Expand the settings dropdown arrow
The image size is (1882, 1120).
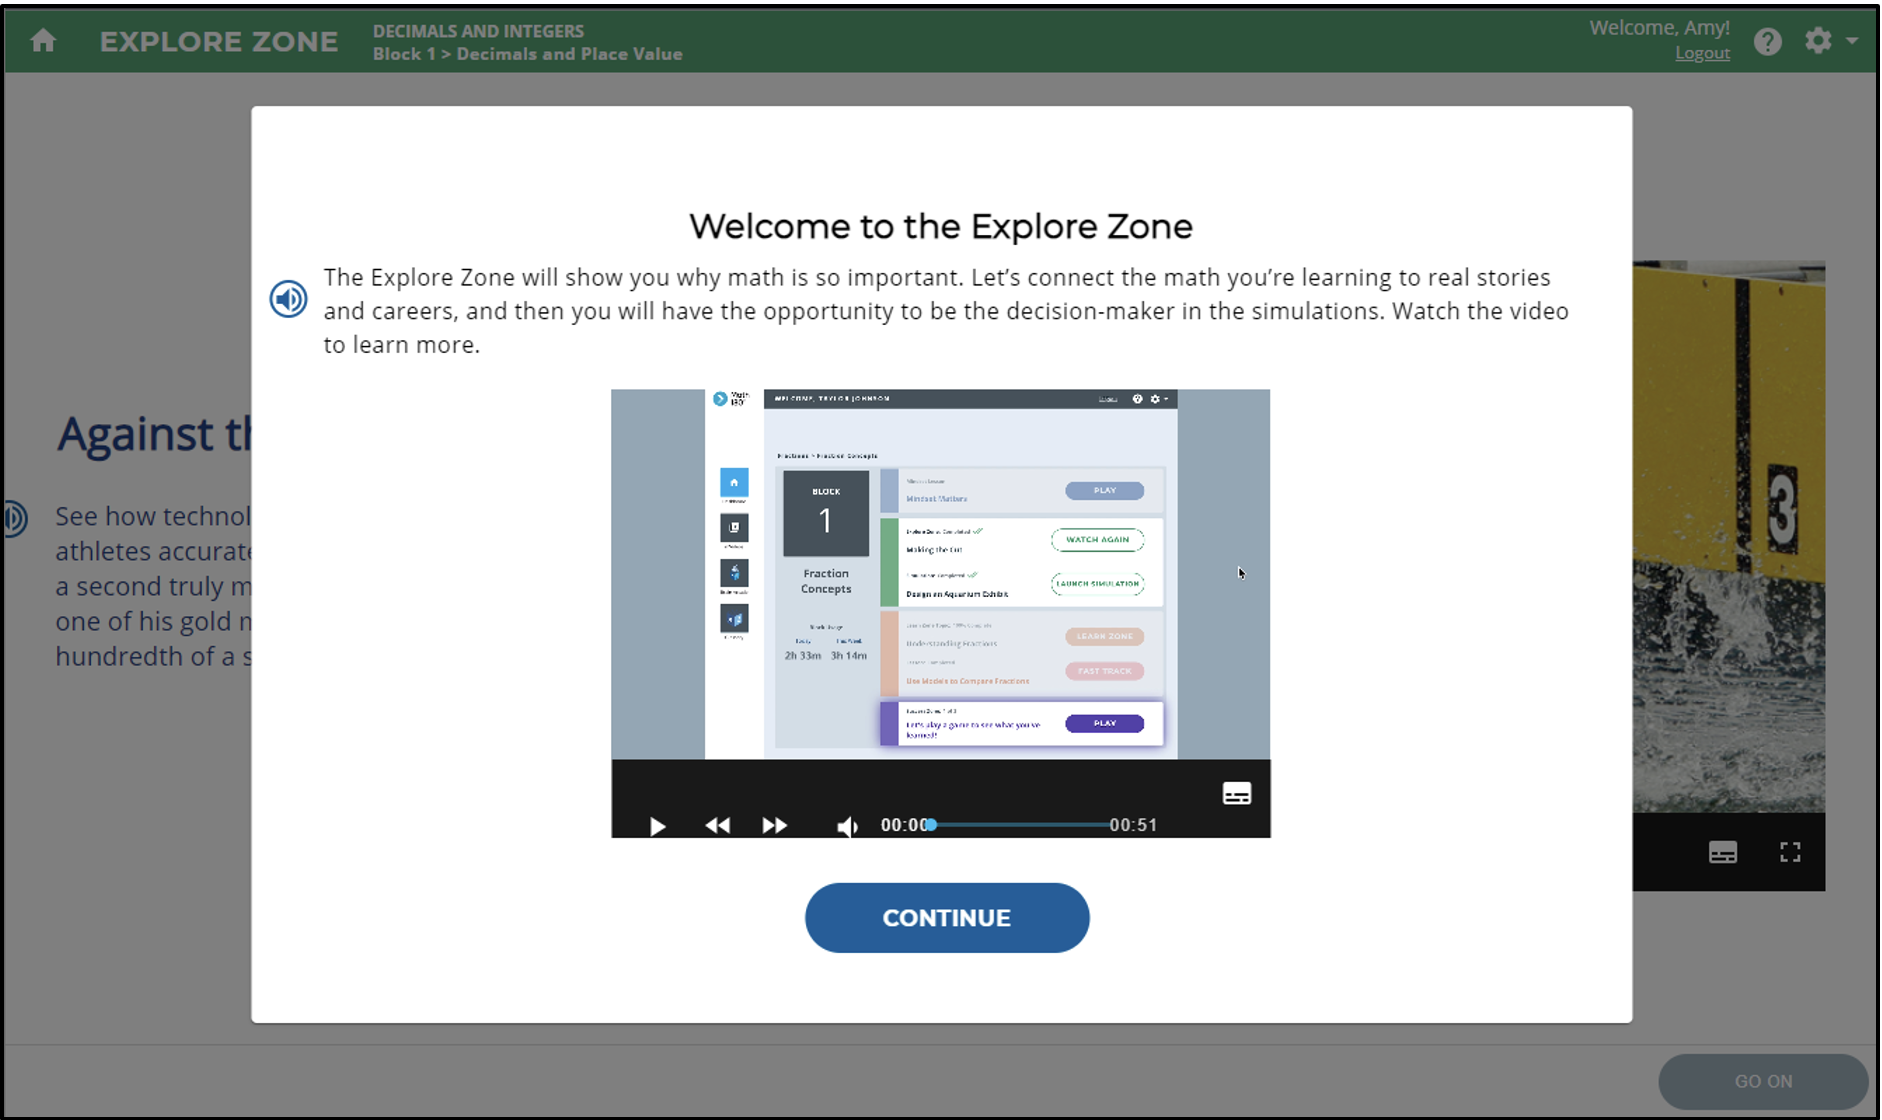point(1852,41)
